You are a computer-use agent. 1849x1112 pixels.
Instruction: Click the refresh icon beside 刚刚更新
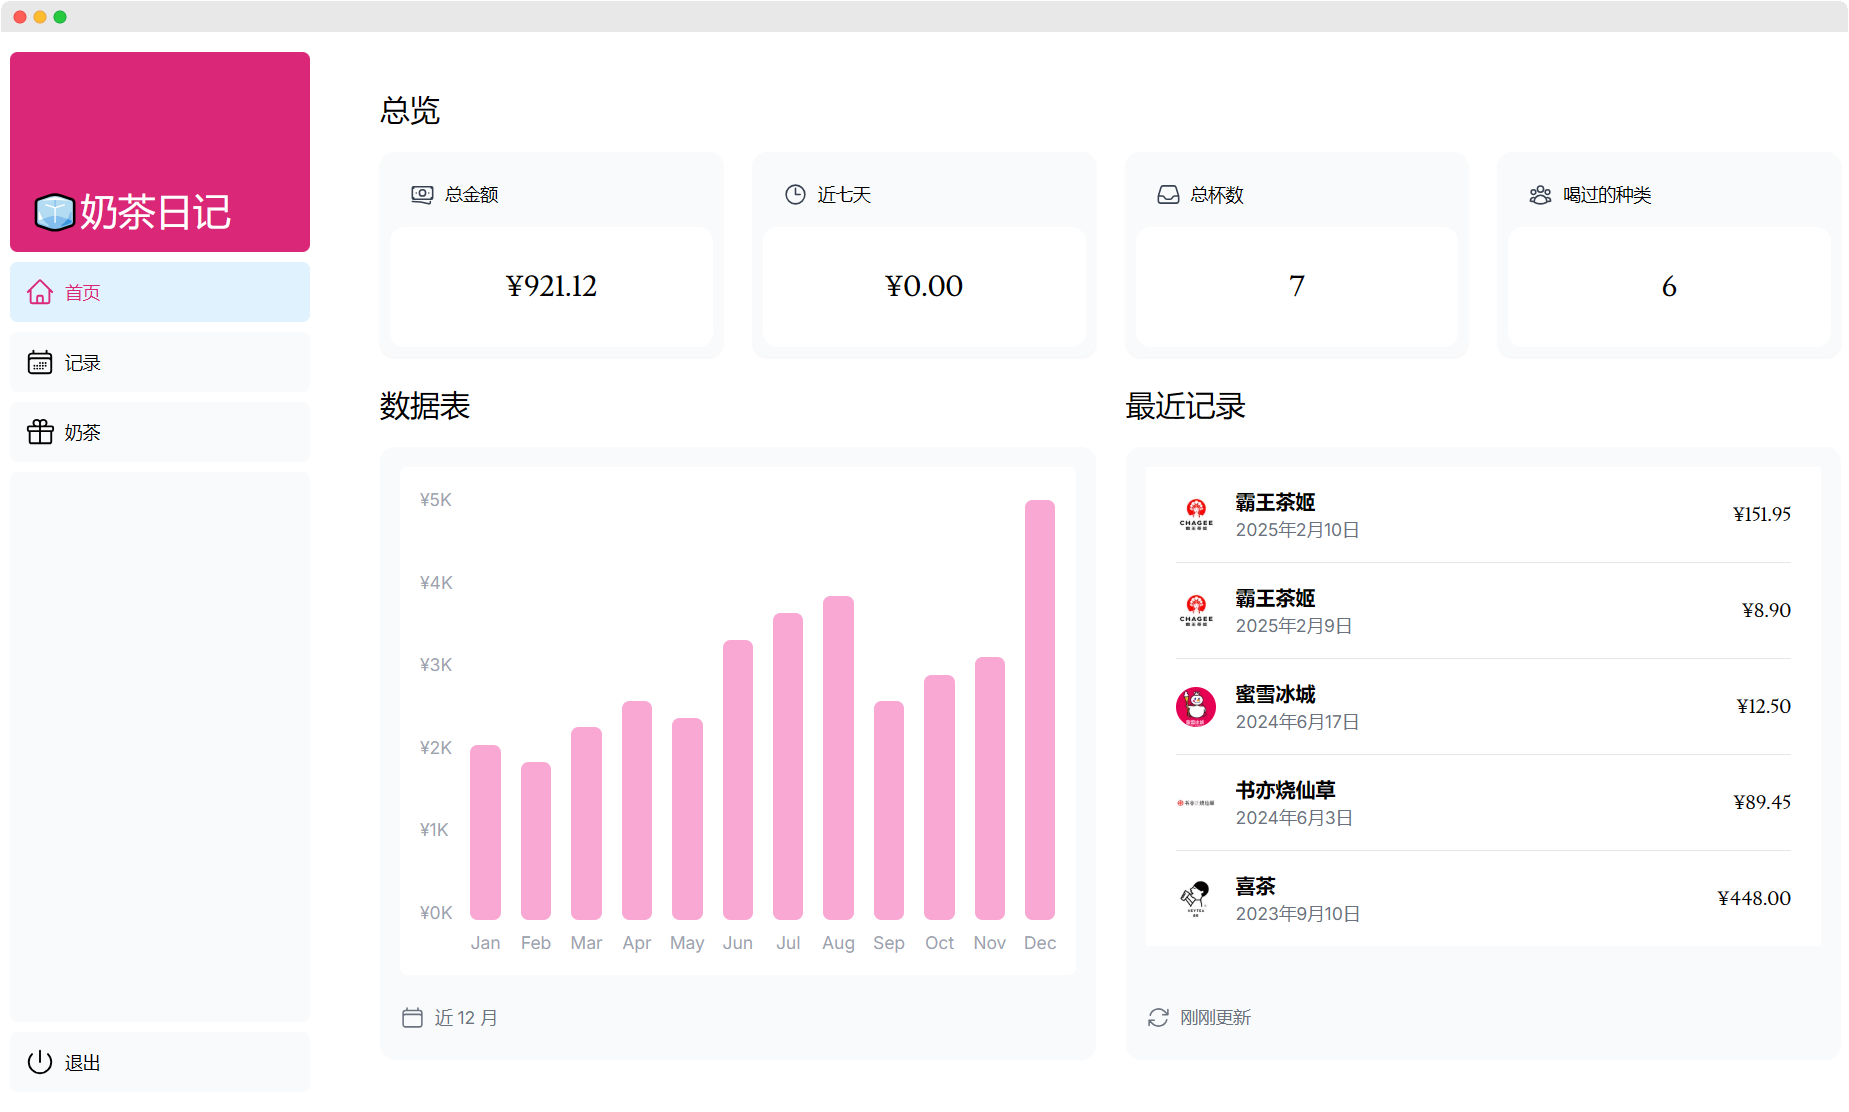pos(1158,1017)
